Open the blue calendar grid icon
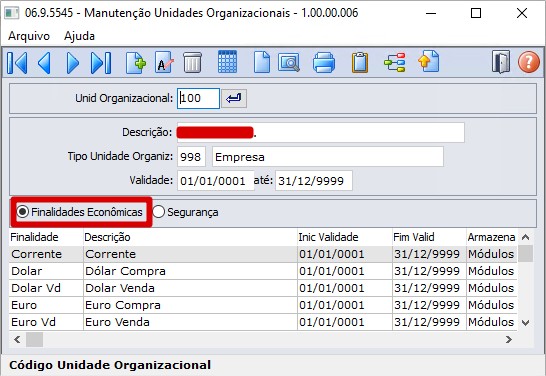The width and height of the screenshot is (546, 376). click(x=227, y=62)
